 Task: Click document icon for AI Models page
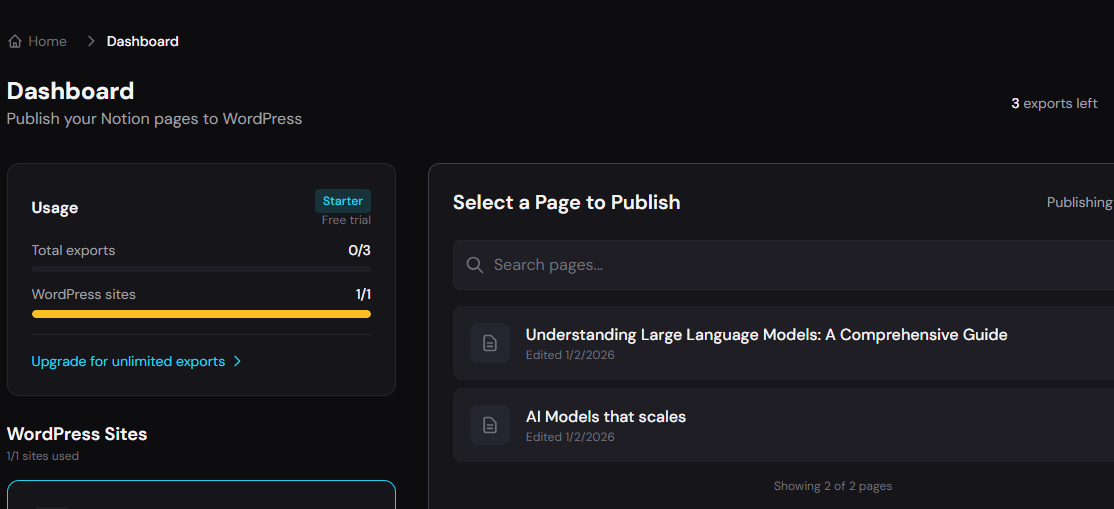(490, 425)
